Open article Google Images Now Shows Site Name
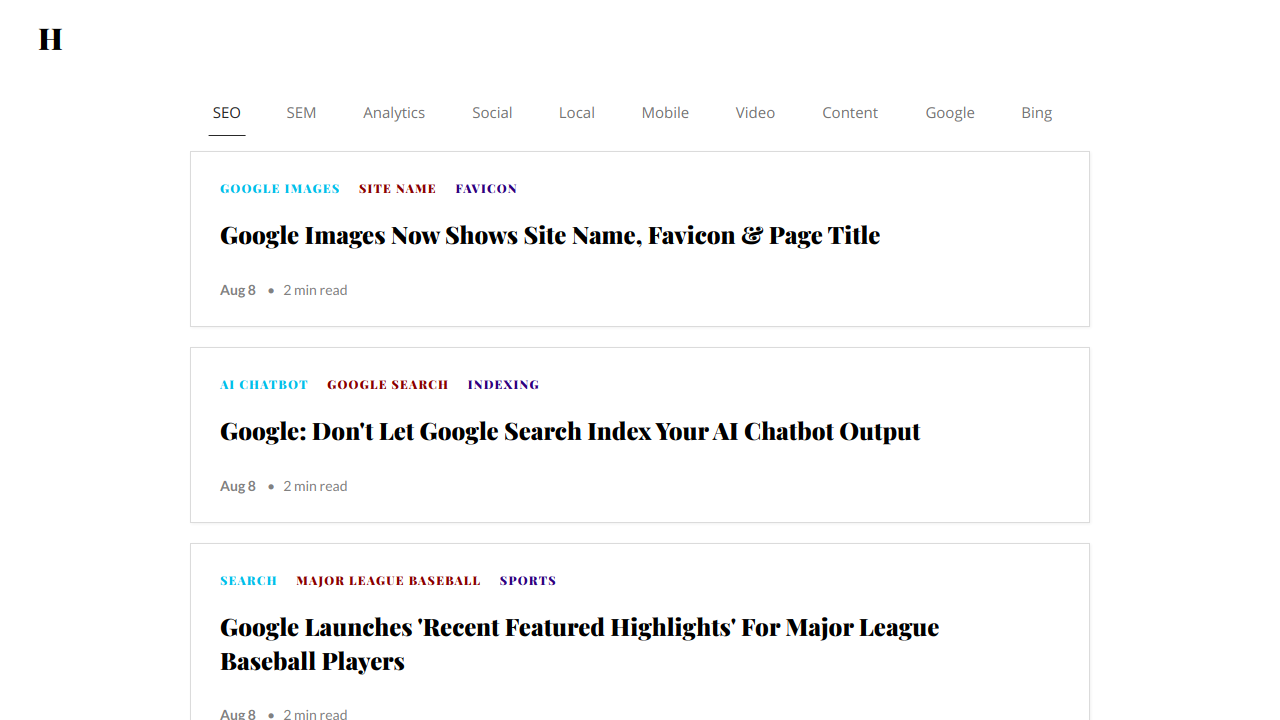1280x720 pixels. pyautogui.click(x=550, y=236)
